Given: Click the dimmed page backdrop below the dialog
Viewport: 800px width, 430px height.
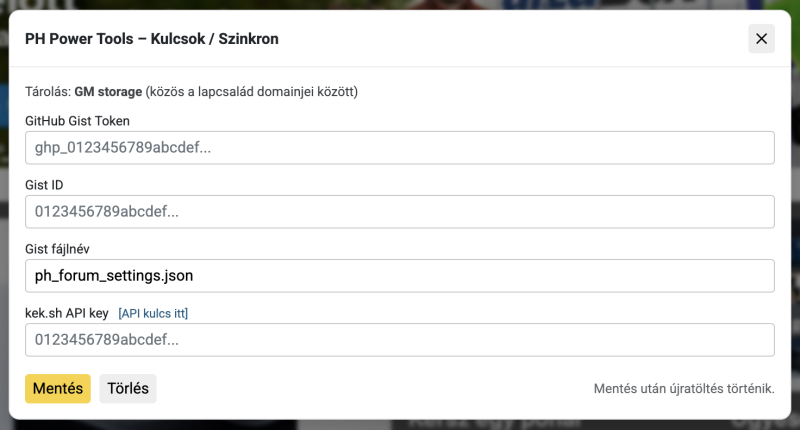Looking at the screenshot, I should click(400, 424).
